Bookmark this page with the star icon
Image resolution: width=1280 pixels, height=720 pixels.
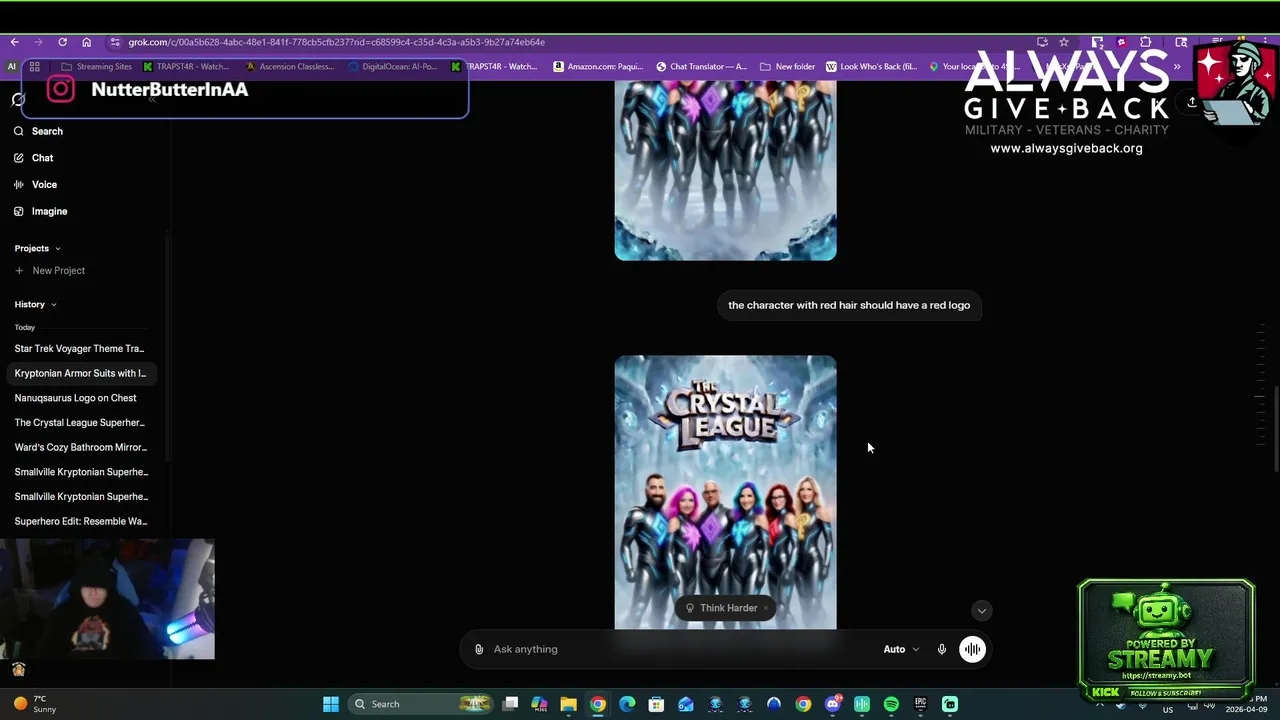tap(1064, 42)
